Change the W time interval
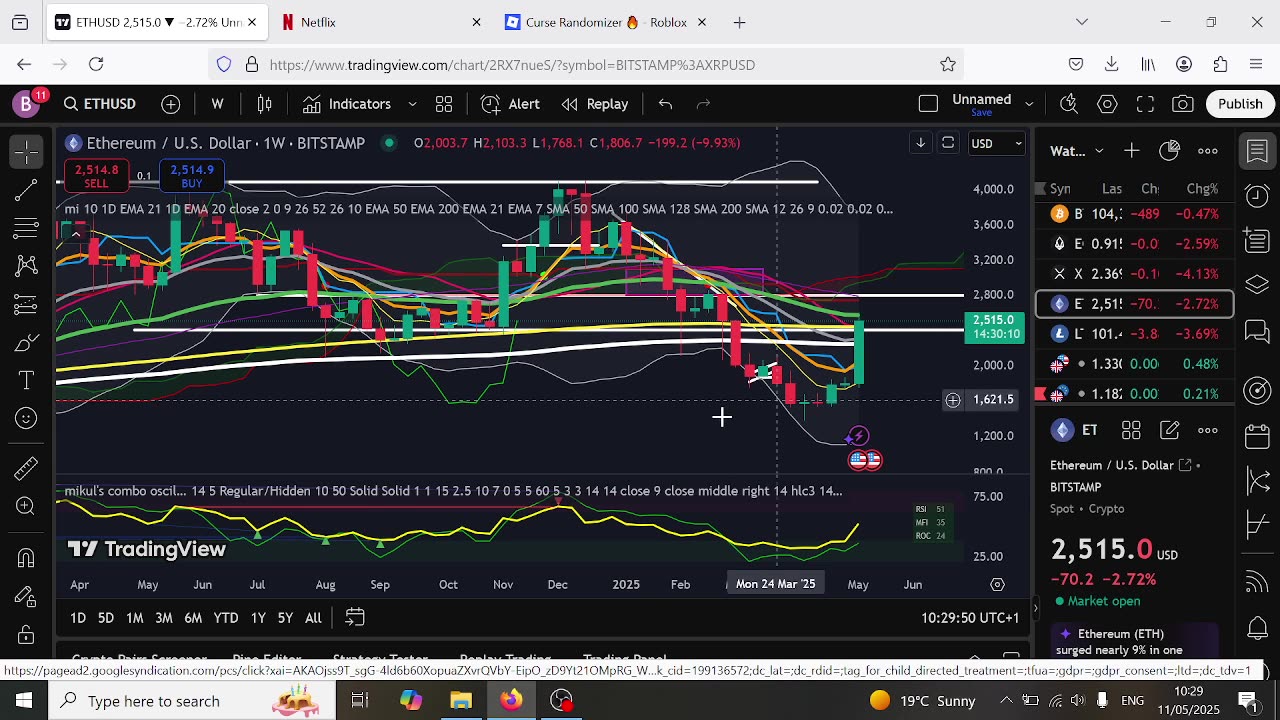This screenshot has height=720, width=1280. pos(217,104)
